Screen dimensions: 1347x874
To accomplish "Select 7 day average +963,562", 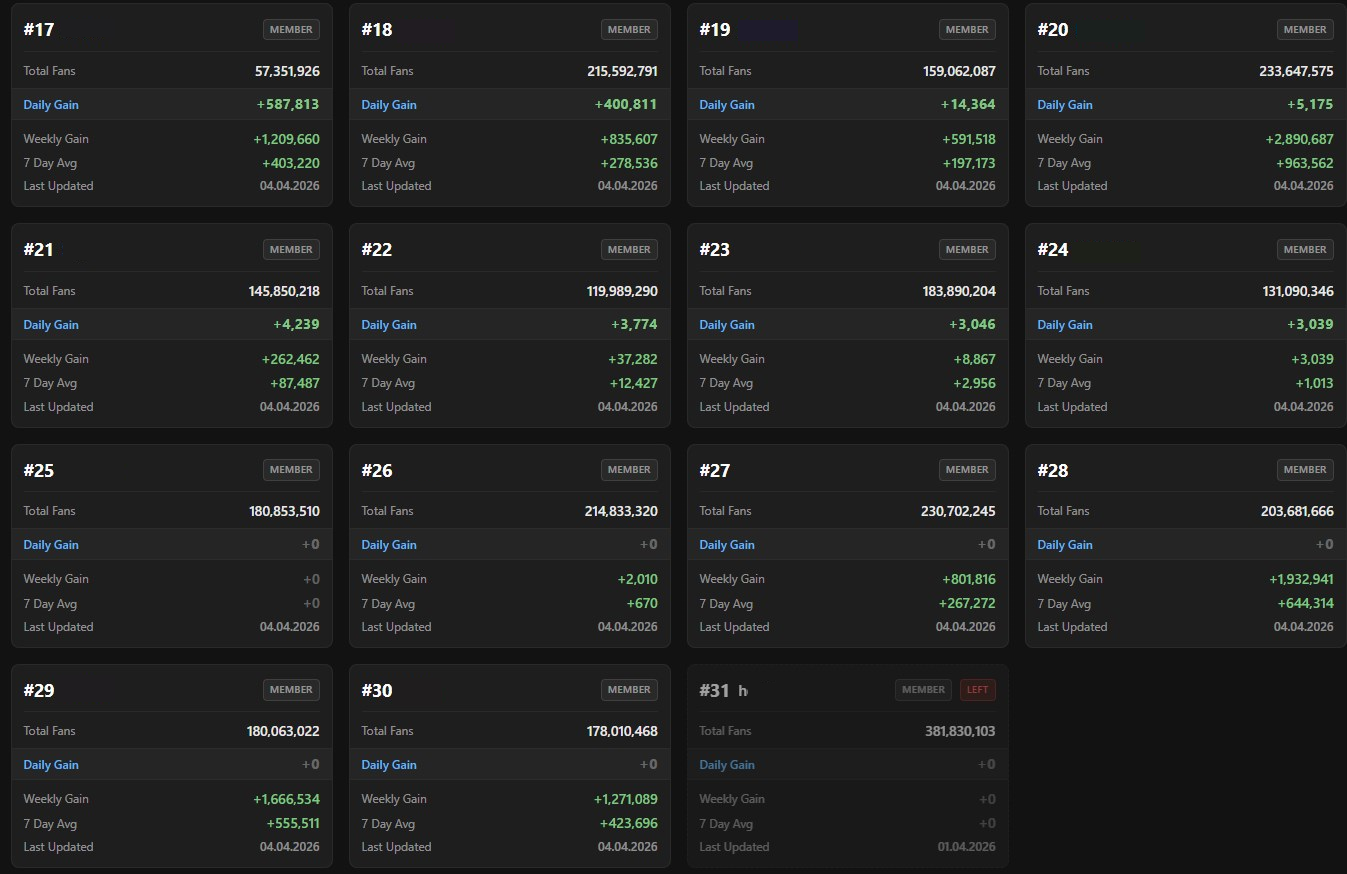I will [1304, 163].
